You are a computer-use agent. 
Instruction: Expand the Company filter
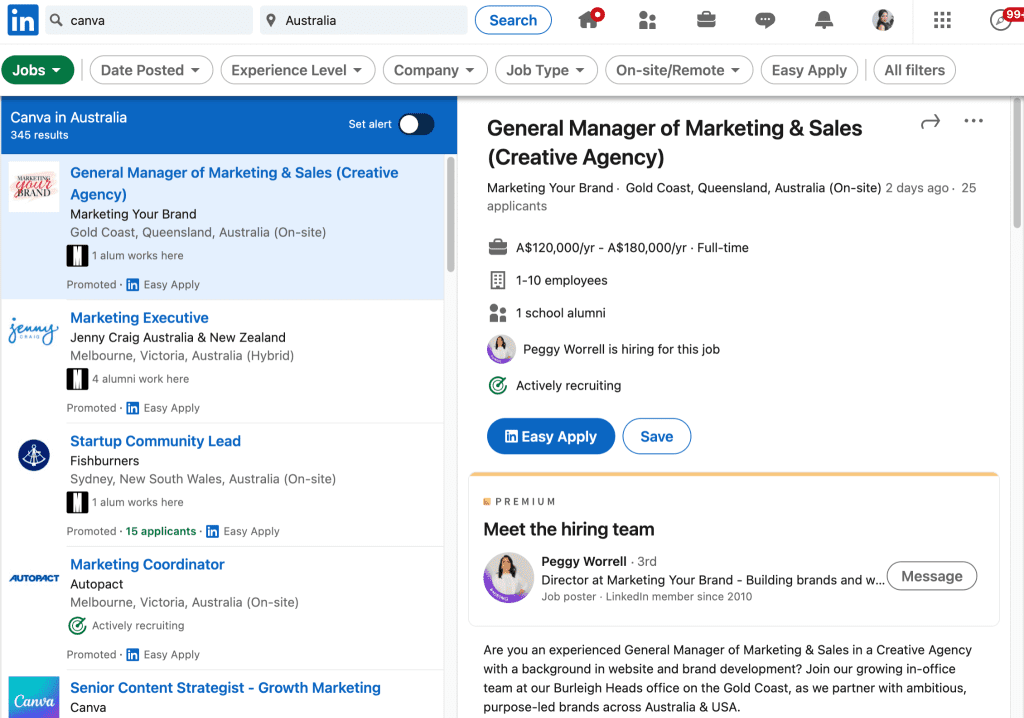tap(435, 70)
